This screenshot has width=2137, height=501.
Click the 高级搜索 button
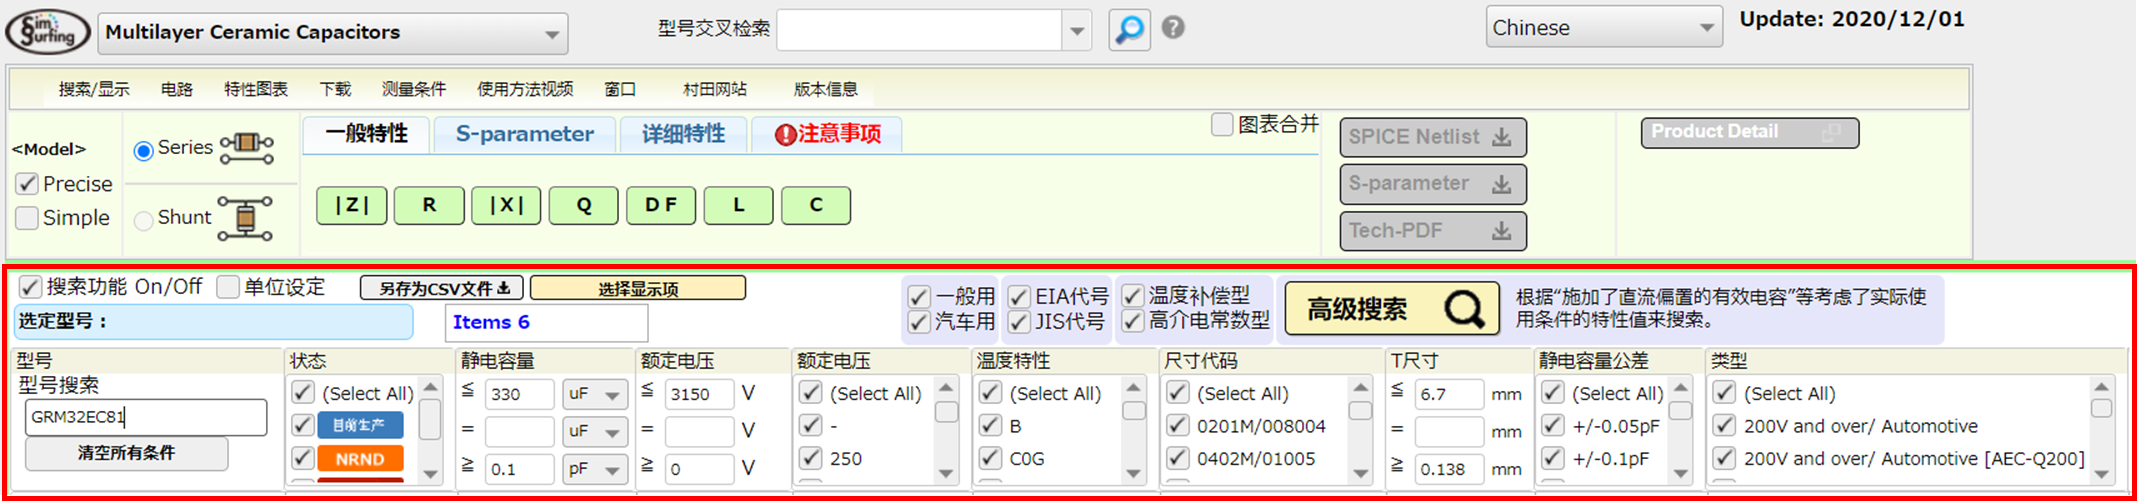(x=1391, y=309)
